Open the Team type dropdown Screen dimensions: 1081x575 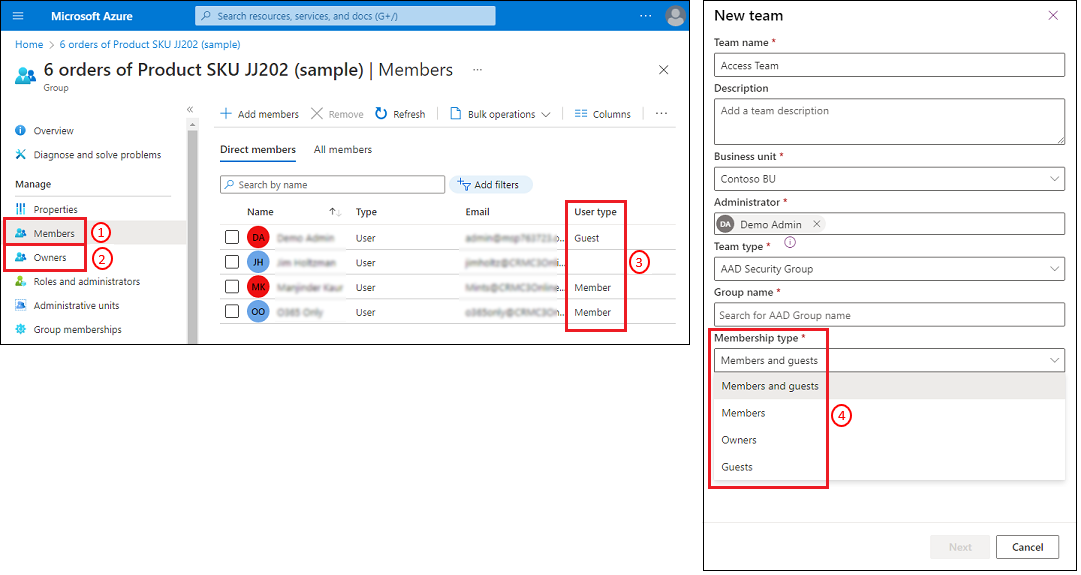(889, 269)
